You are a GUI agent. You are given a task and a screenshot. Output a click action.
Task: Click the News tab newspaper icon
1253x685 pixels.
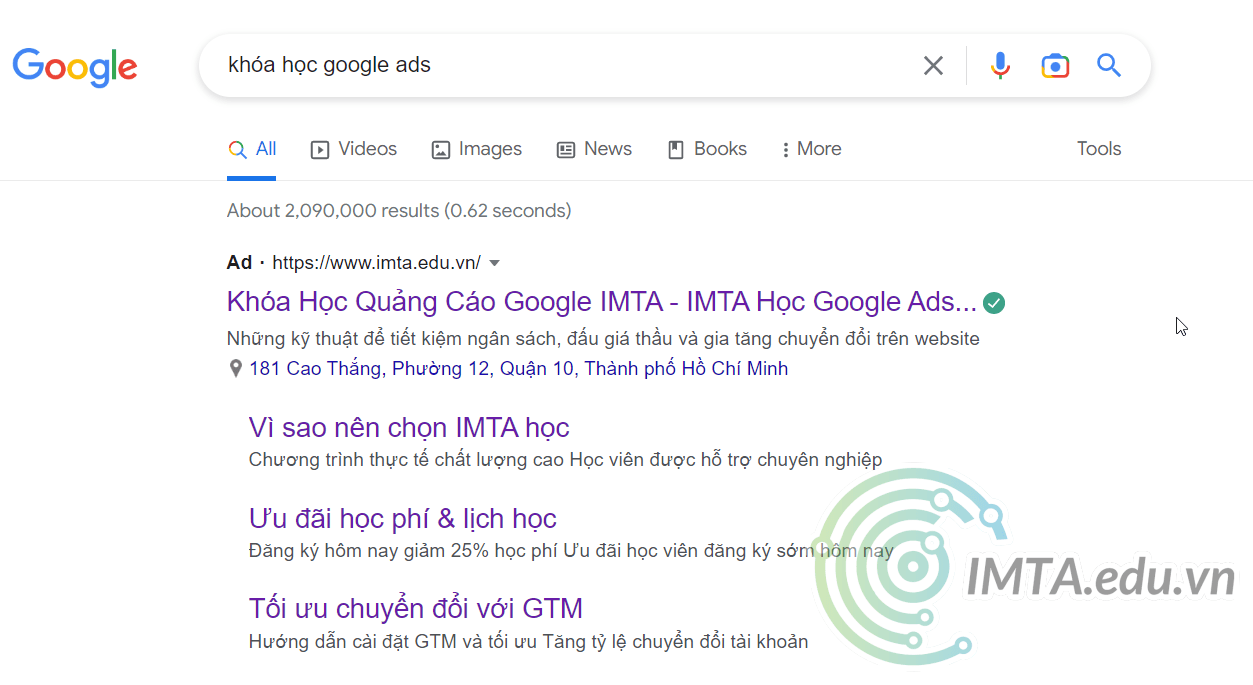[x=566, y=148]
